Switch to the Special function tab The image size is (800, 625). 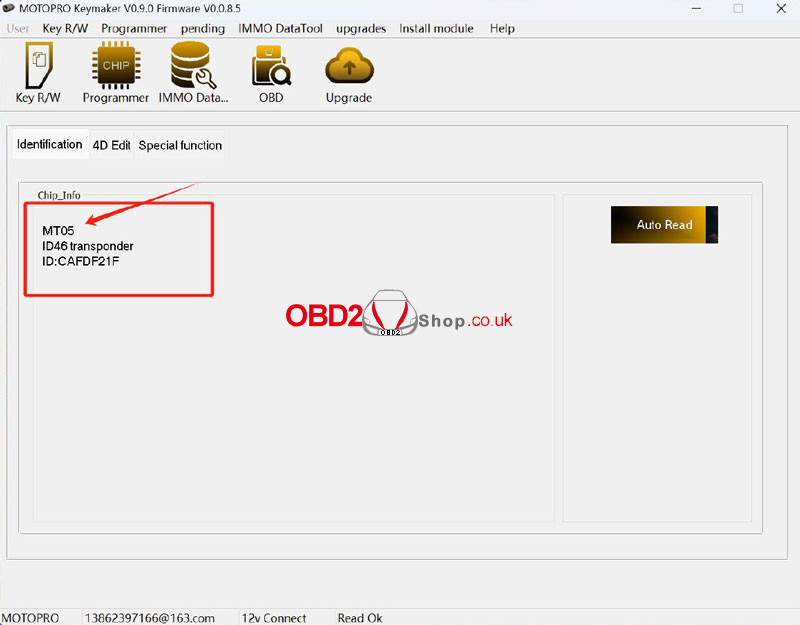click(180, 145)
